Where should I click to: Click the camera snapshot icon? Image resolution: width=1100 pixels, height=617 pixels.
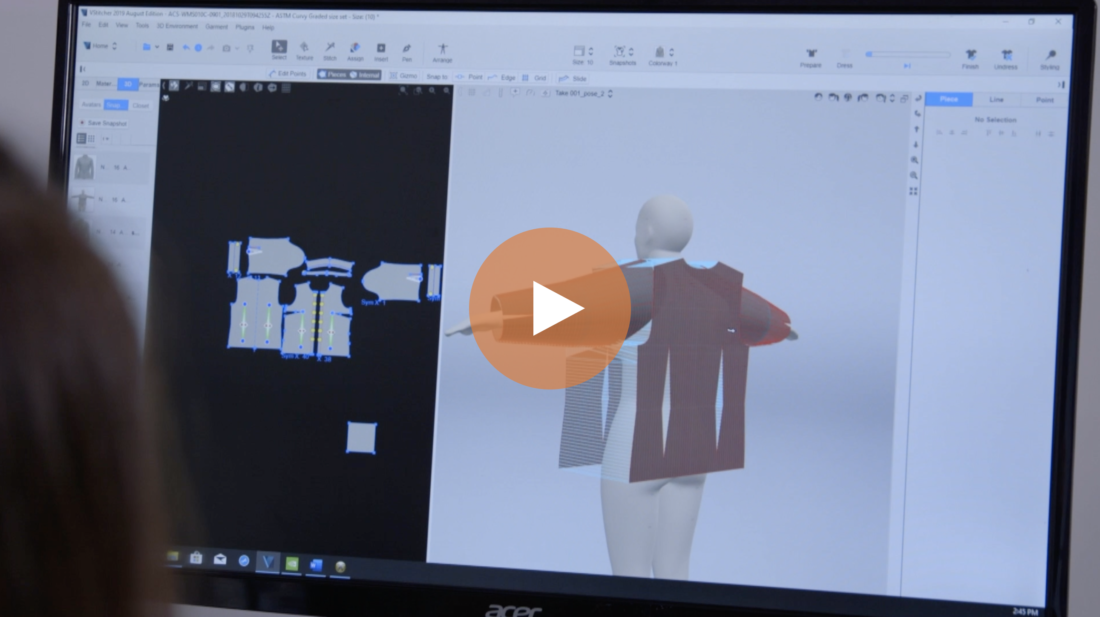pos(227,48)
